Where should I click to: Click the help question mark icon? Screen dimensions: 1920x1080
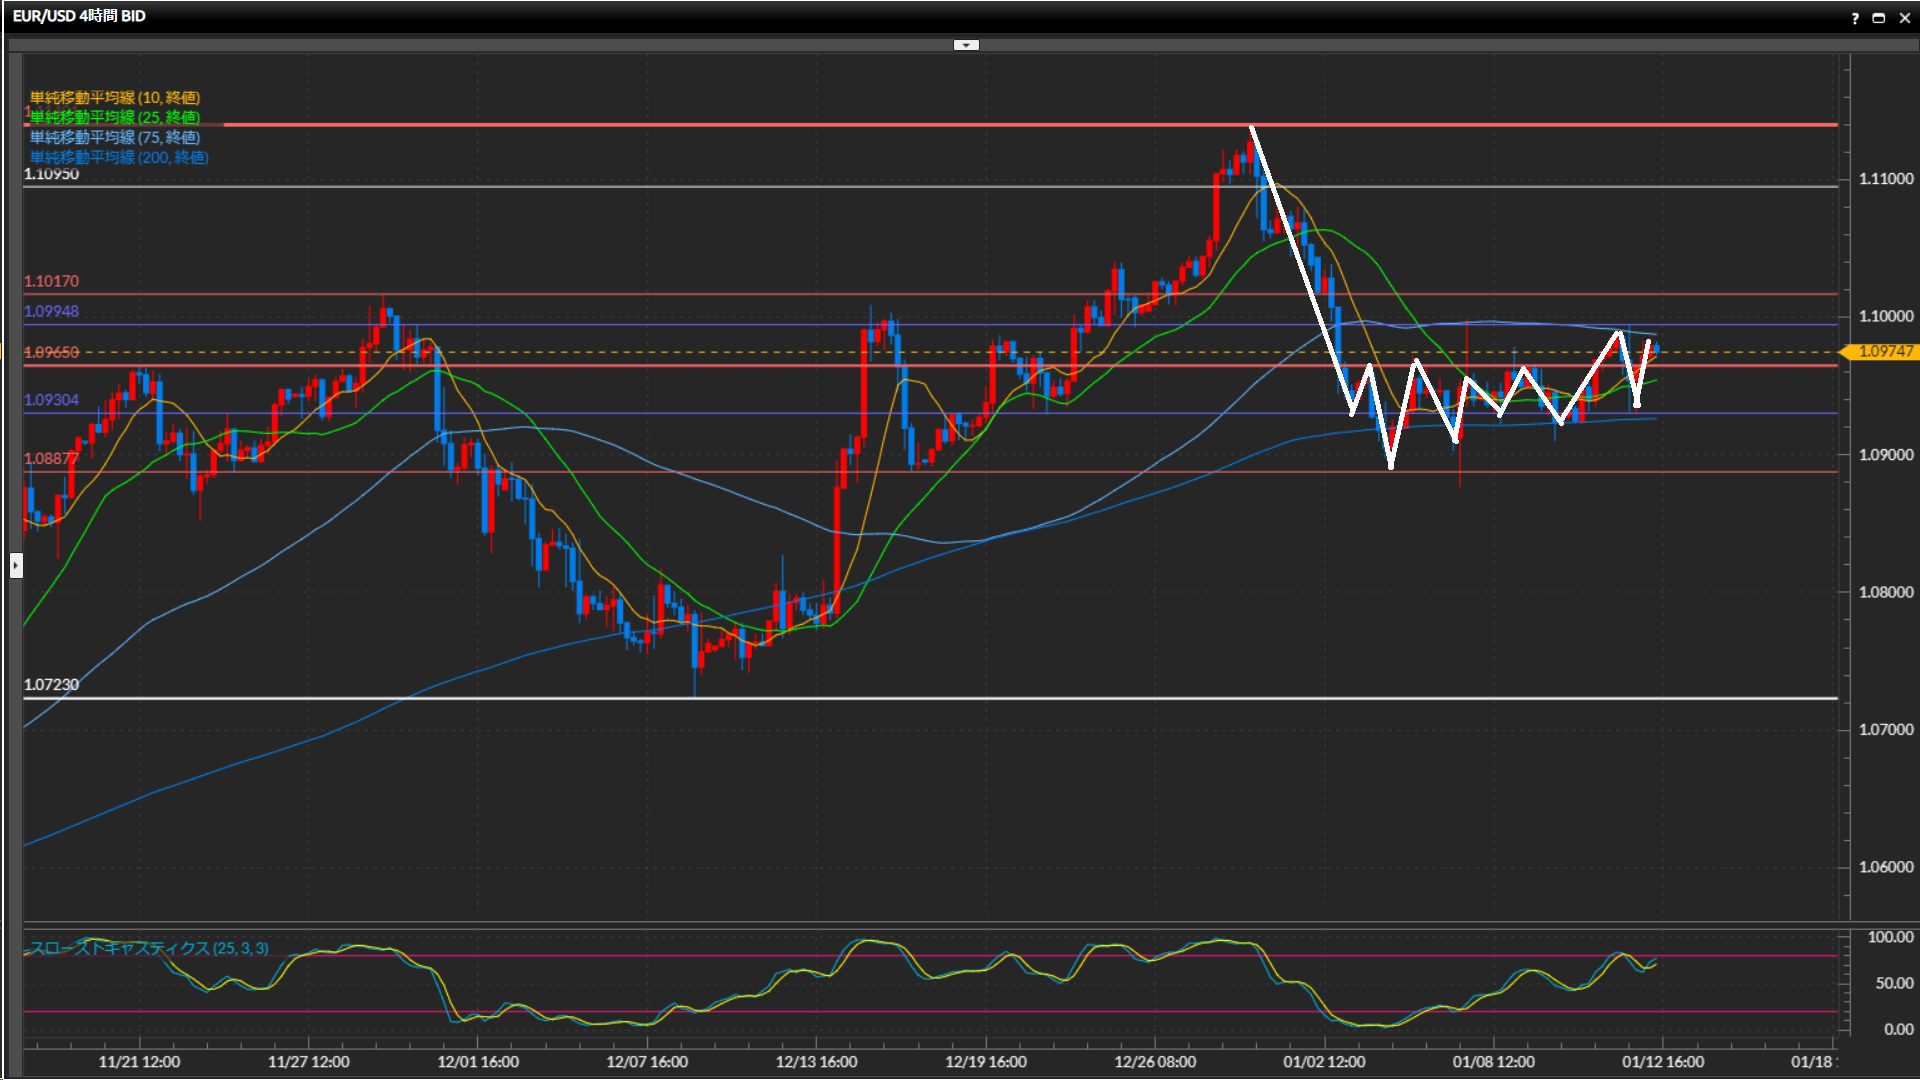click(x=1855, y=18)
